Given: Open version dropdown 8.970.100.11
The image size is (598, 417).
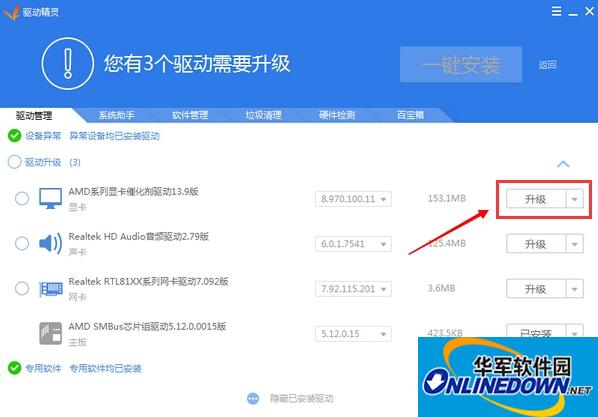Looking at the screenshot, I should [x=353, y=199].
